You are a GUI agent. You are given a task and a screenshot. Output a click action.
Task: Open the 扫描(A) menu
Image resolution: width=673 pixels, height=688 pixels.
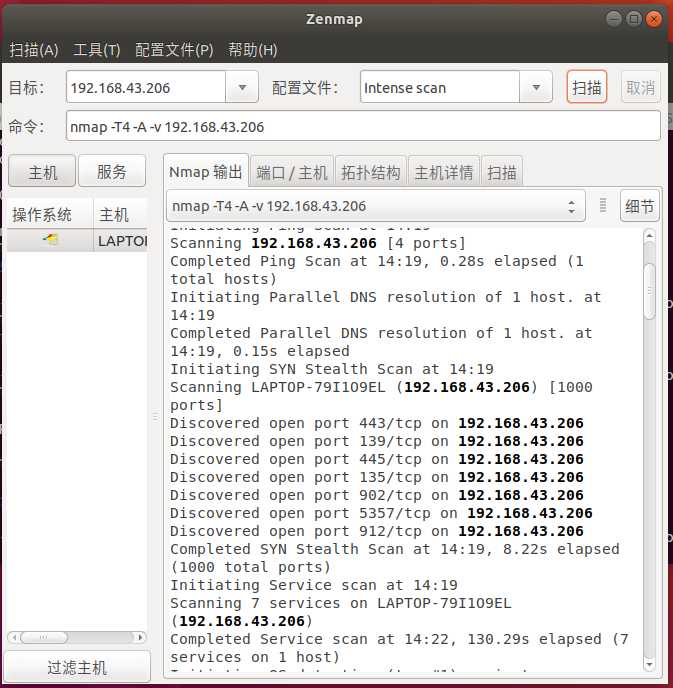[34, 50]
